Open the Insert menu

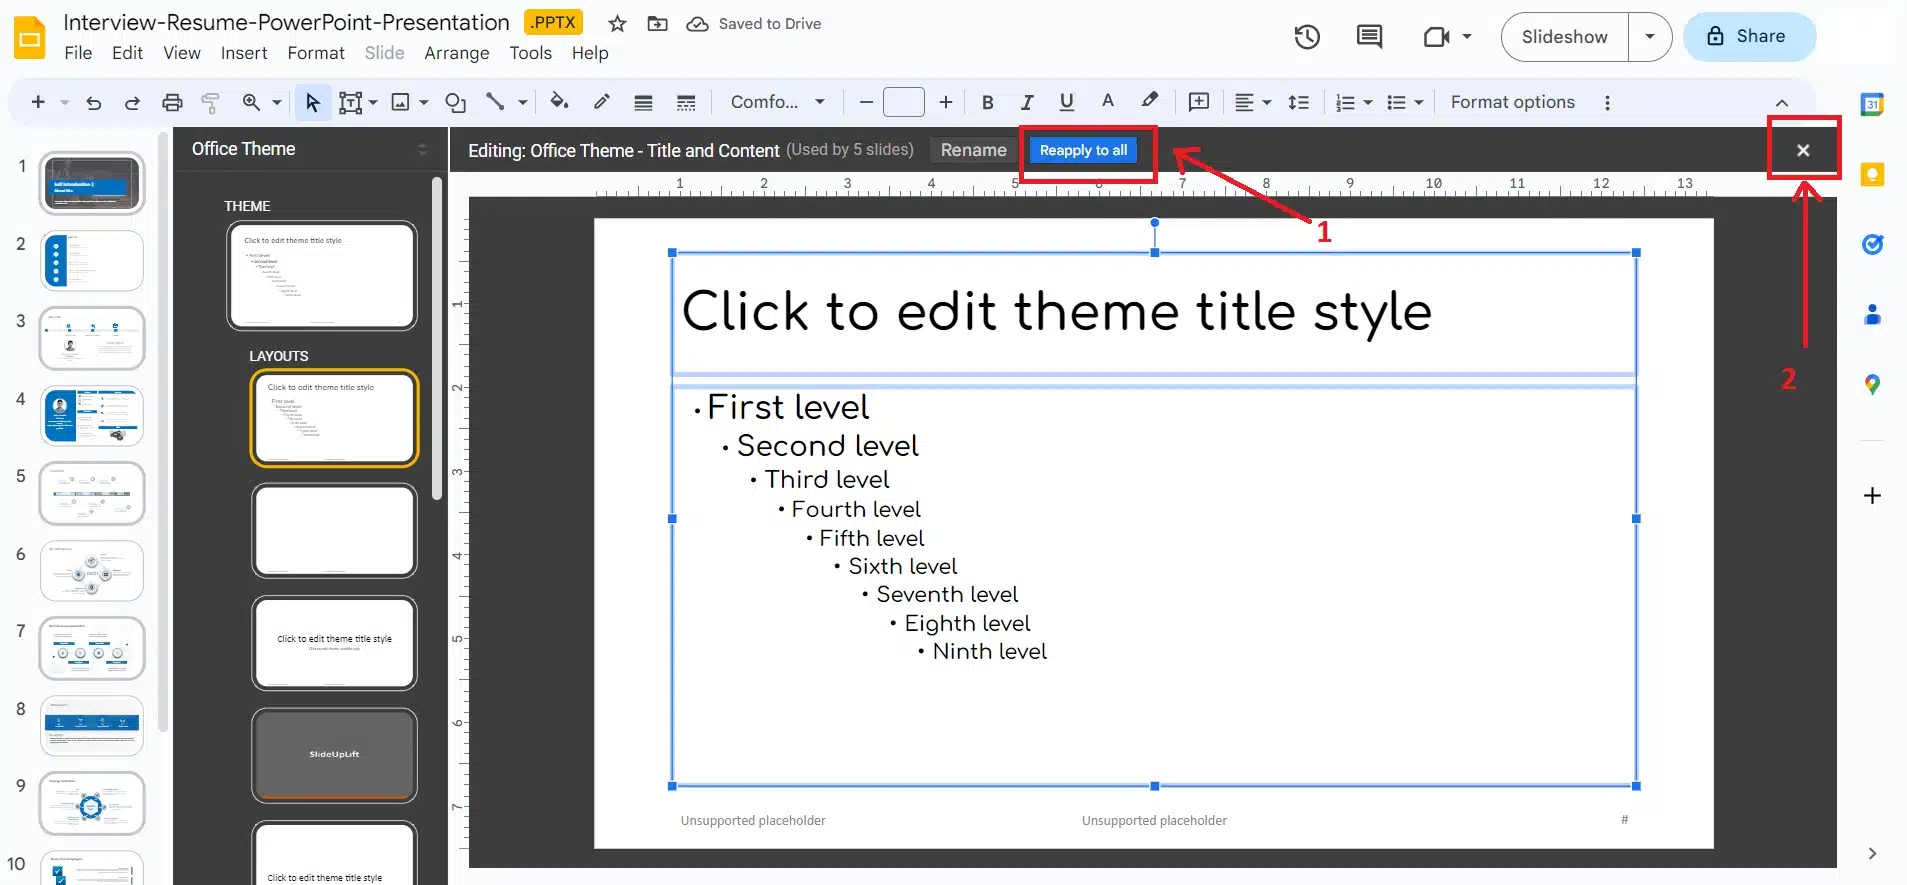point(243,53)
